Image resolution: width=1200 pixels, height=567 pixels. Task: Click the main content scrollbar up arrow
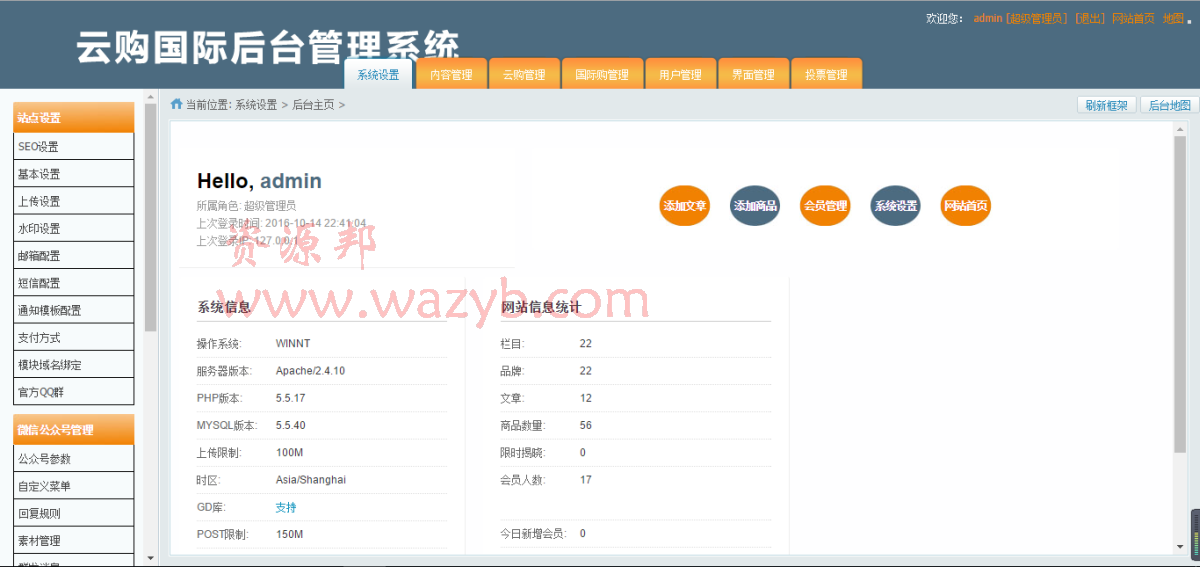(x=1180, y=129)
